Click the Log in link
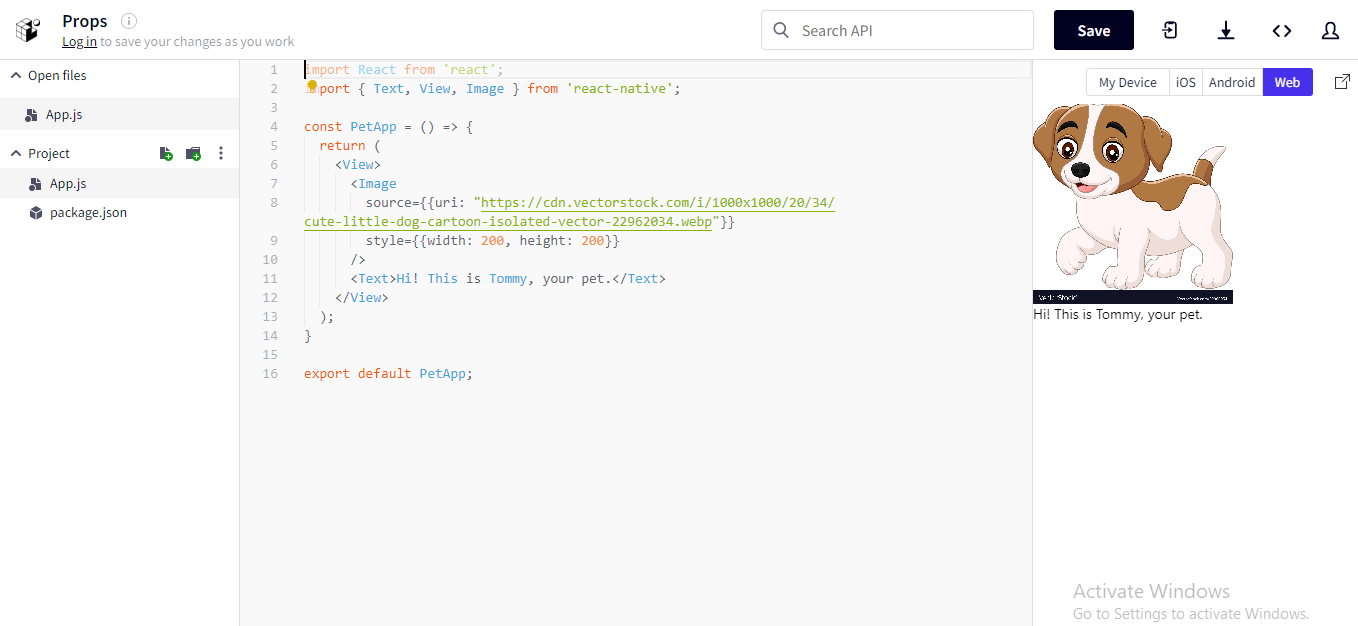Screen dimensions: 1358x626 (x=79, y=41)
